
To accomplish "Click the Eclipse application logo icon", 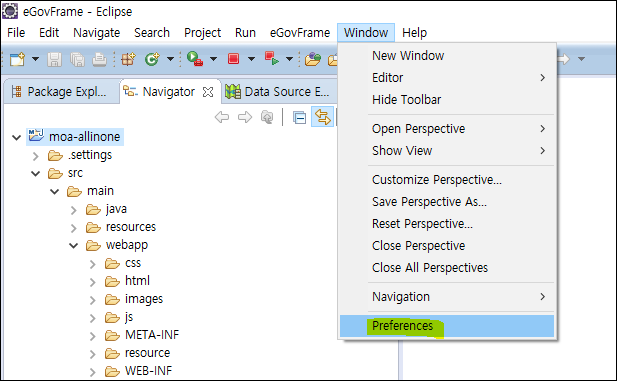I will pyautogui.click(x=10, y=11).
